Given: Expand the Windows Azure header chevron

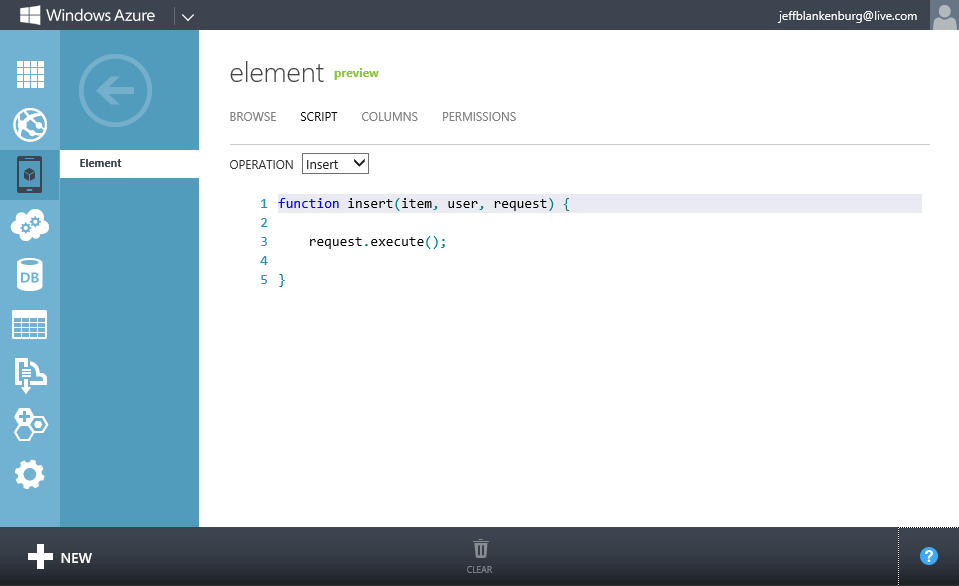Looking at the screenshot, I should 188,16.
